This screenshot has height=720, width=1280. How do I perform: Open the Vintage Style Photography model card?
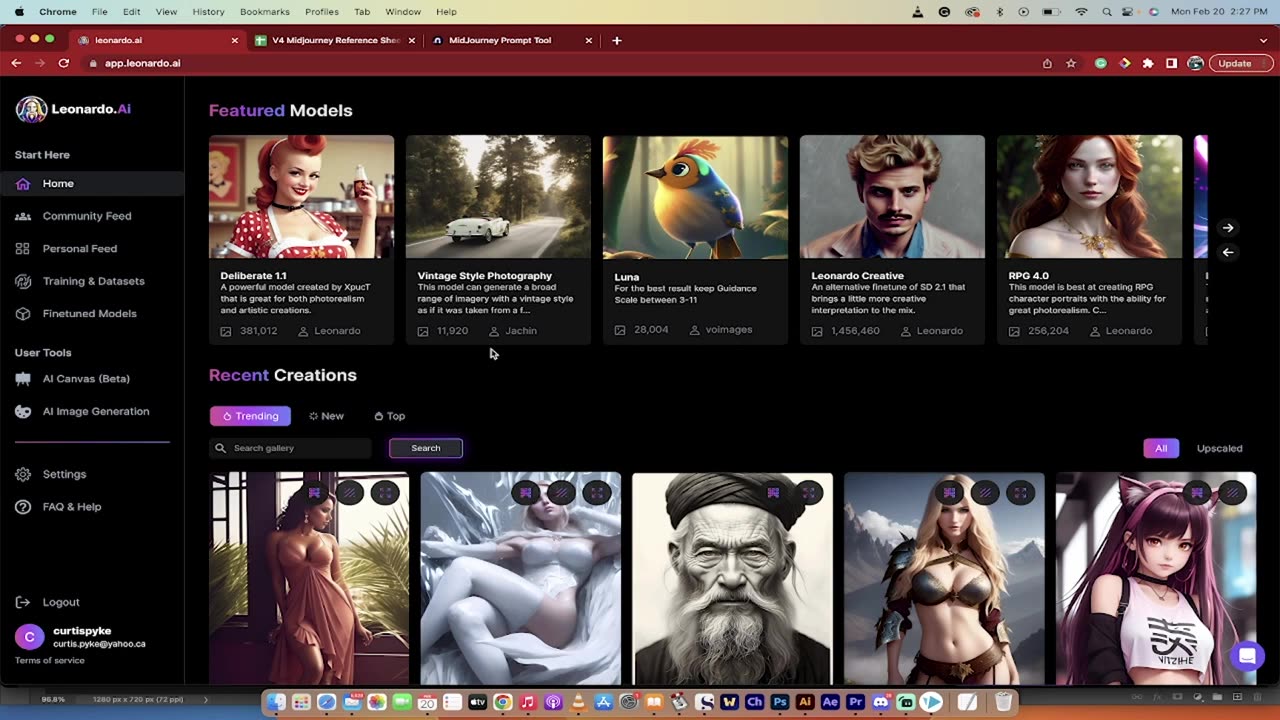click(498, 240)
